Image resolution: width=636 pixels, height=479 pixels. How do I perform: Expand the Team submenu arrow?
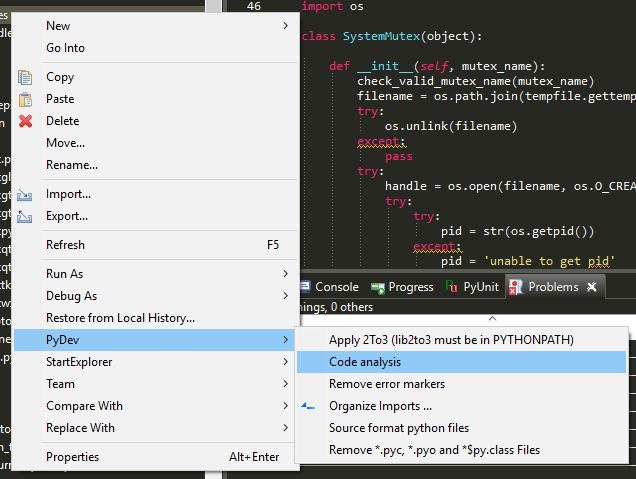pos(286,384)
